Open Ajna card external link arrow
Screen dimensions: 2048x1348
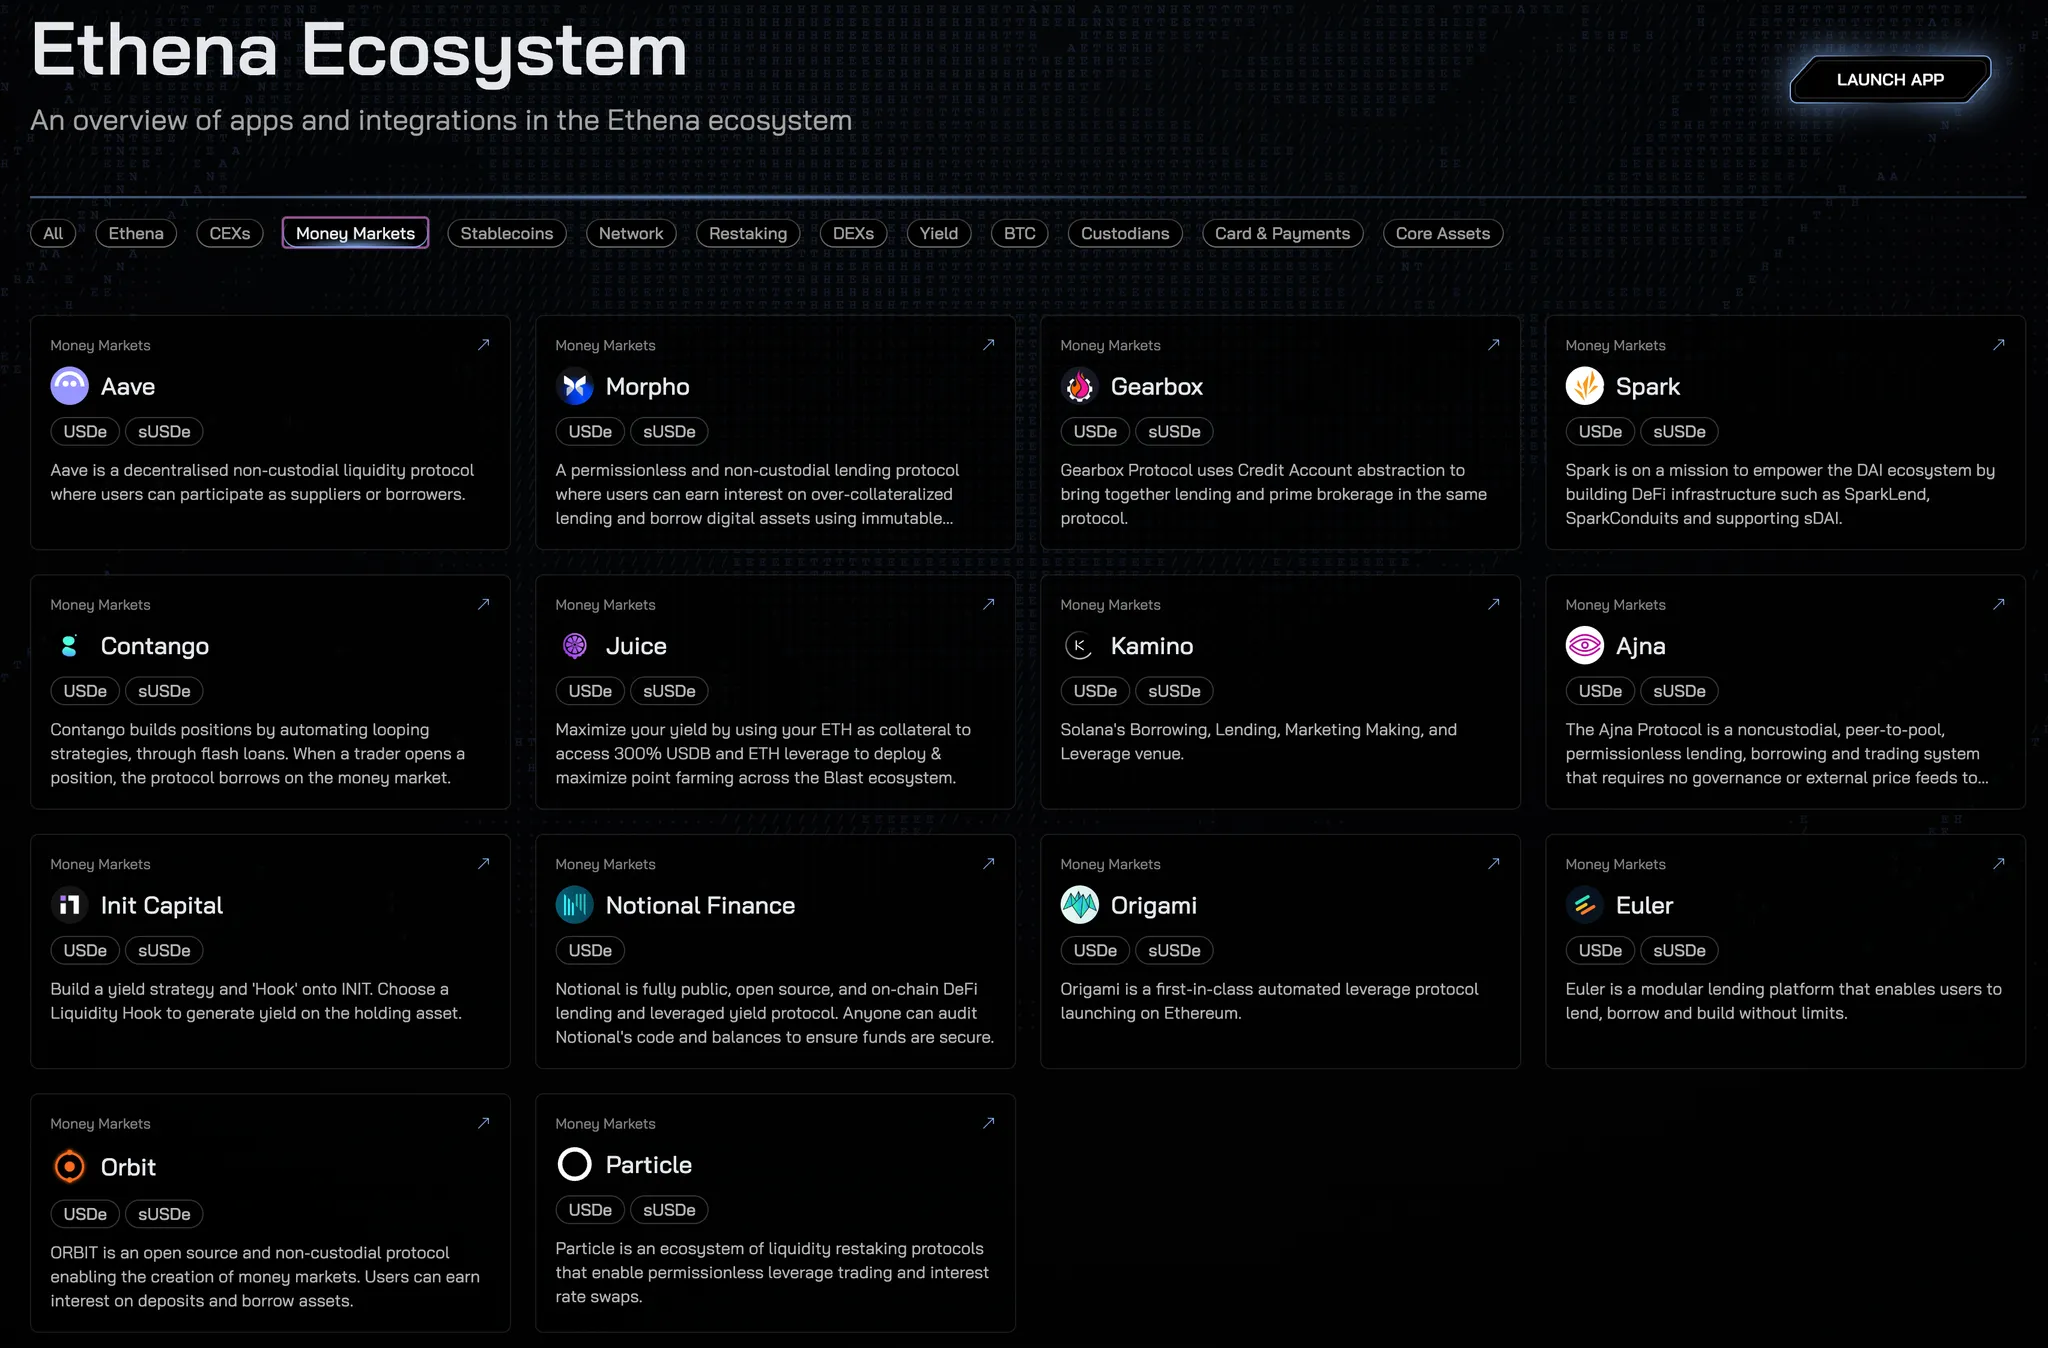[x=1999, y=604]
